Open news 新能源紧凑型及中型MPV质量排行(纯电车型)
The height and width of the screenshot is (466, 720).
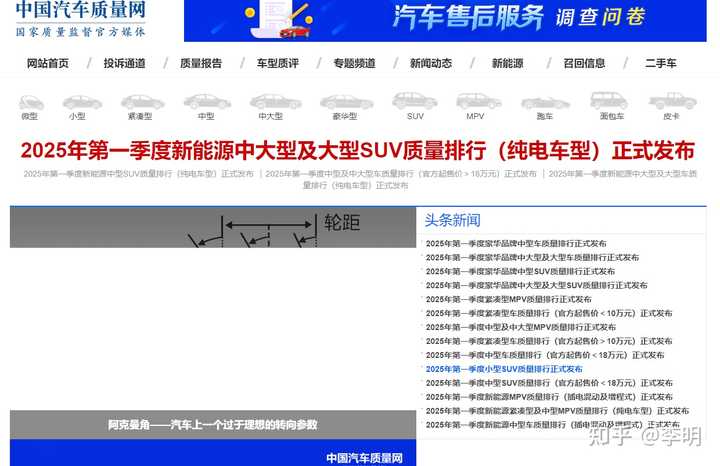point(557,411)
